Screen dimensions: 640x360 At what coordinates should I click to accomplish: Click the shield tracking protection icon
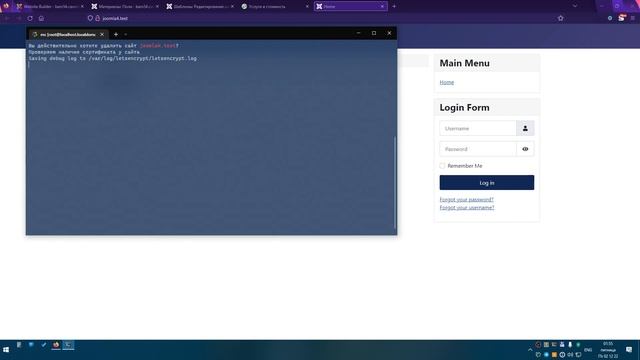coord(90,18)
